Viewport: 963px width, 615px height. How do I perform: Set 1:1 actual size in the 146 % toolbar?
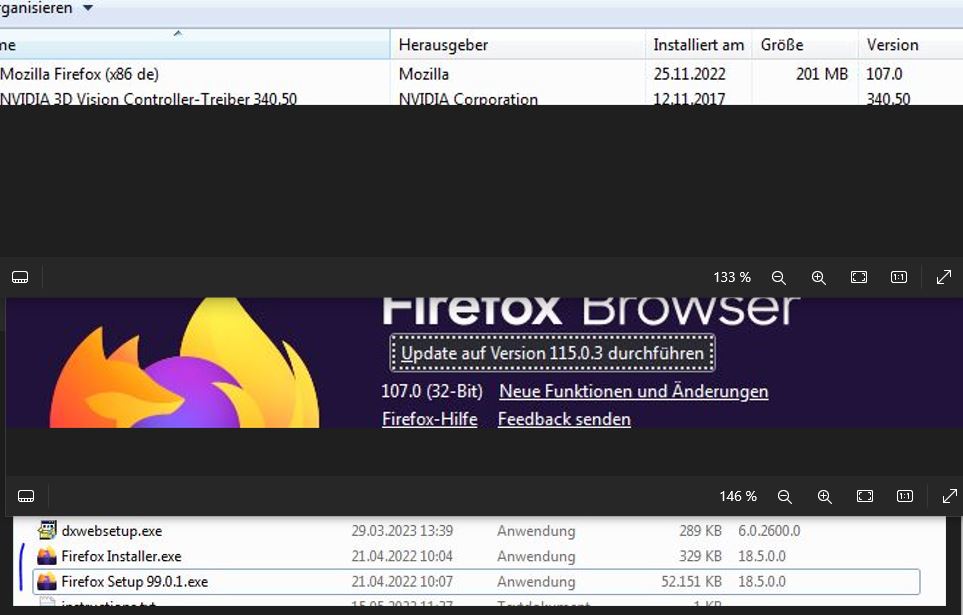[905, 496]
